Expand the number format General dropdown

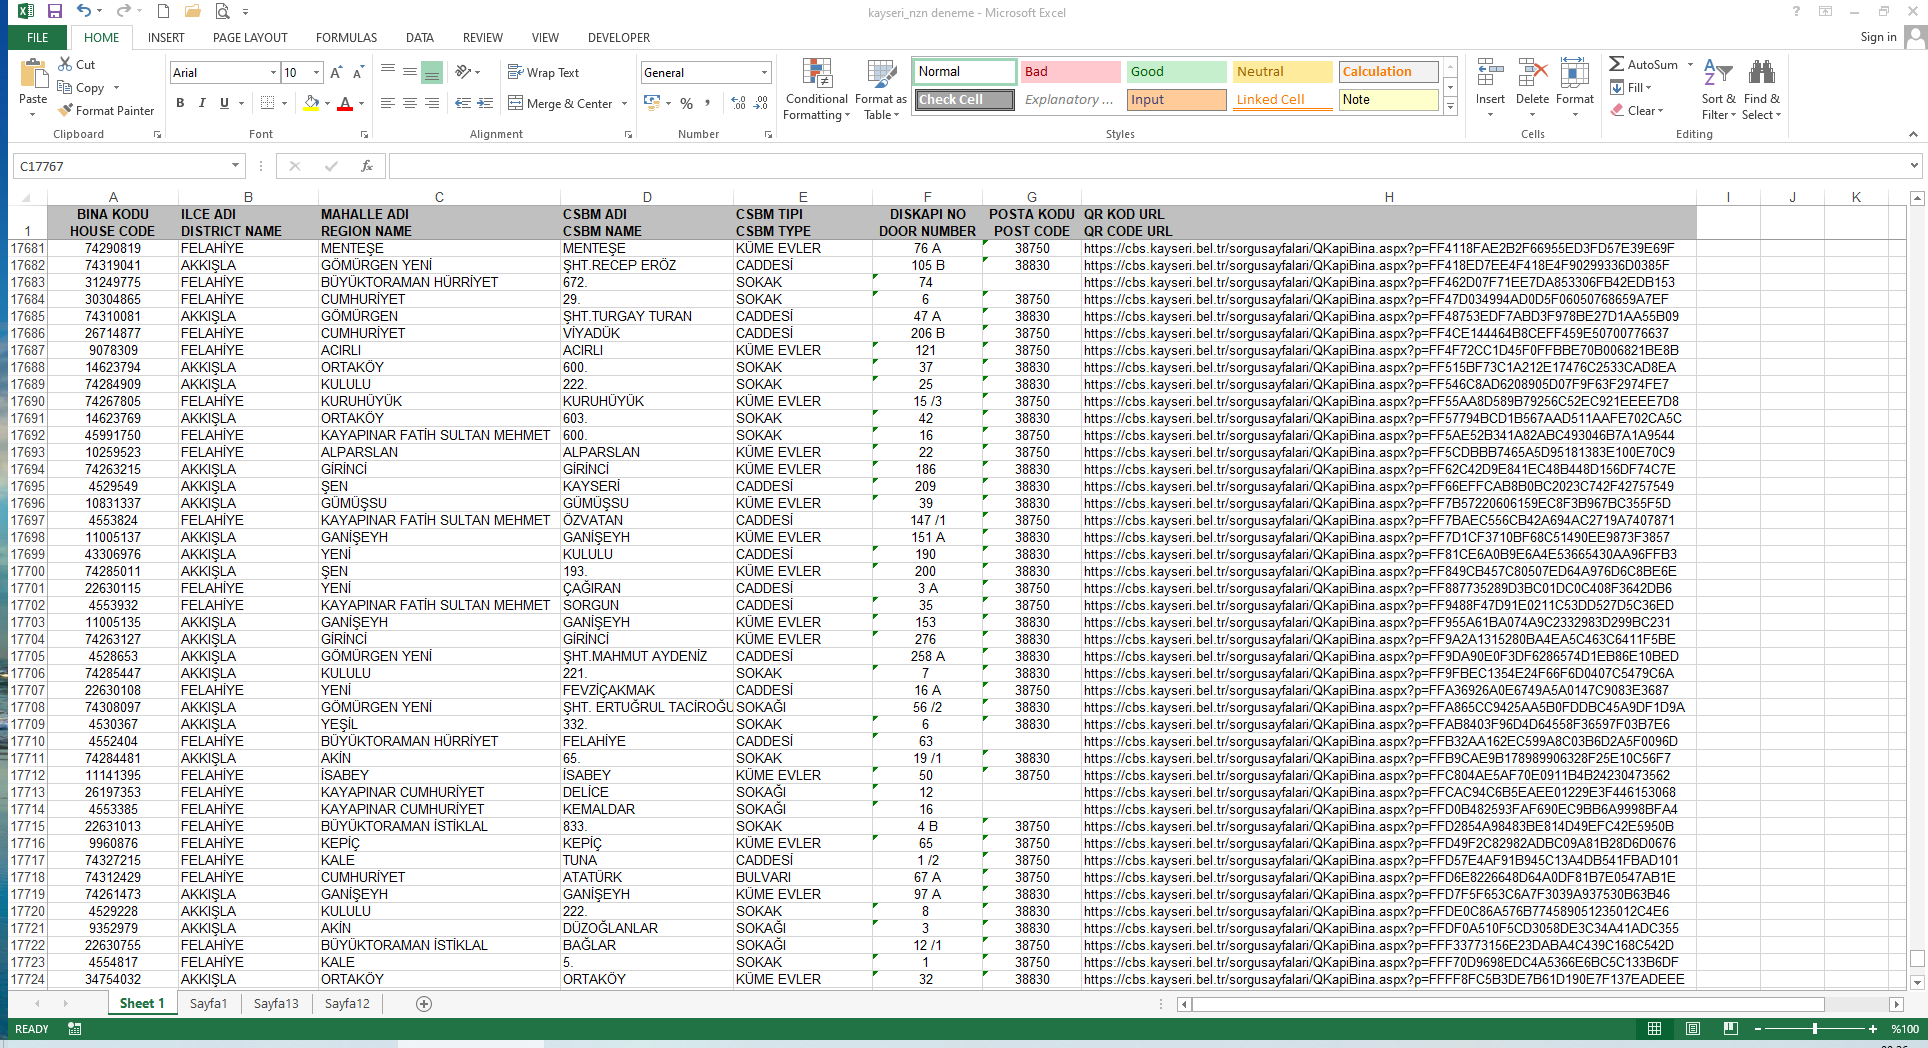click(764, 73)
